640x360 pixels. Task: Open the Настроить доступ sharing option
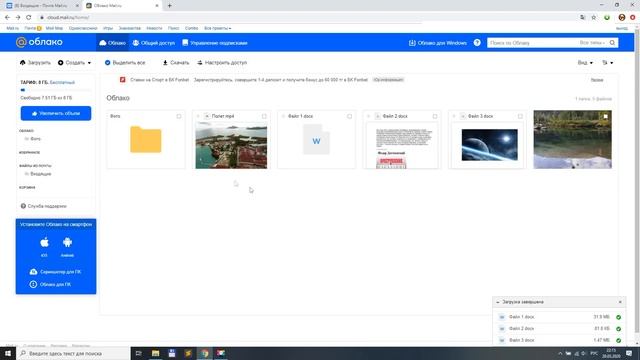tap(222, 62)
